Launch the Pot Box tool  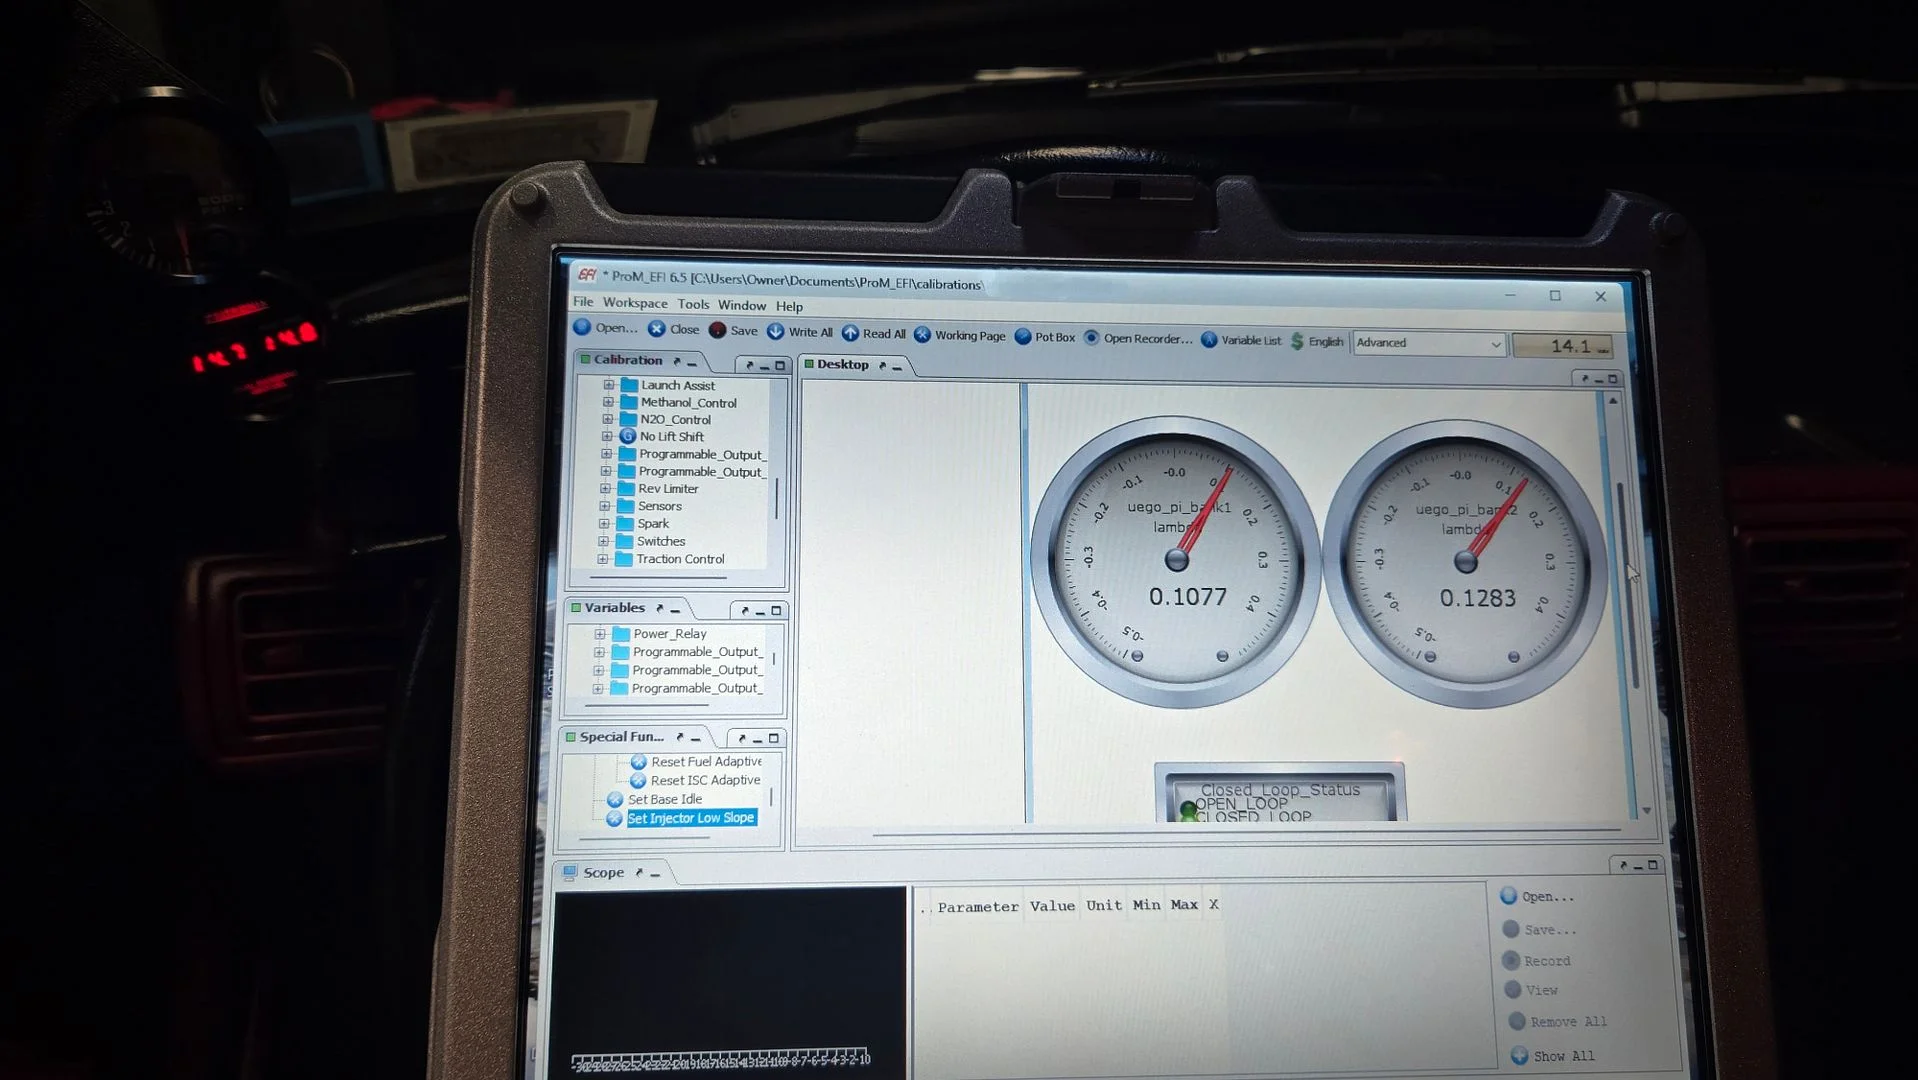(x=1023, y=336)
